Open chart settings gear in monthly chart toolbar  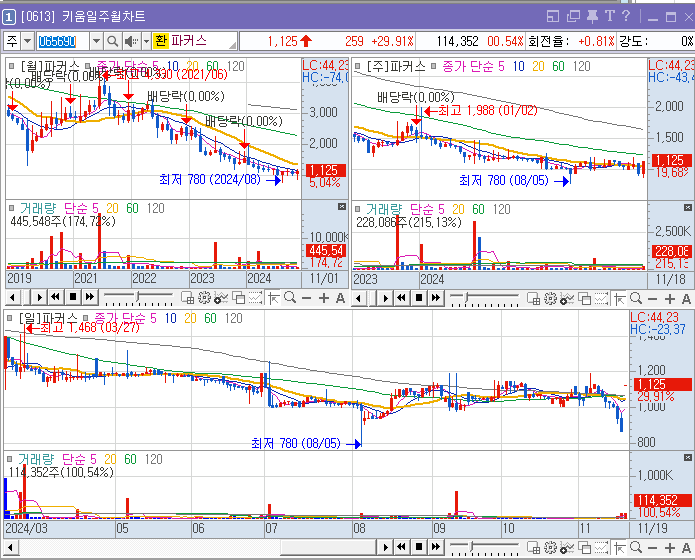[x=204, y=298]
